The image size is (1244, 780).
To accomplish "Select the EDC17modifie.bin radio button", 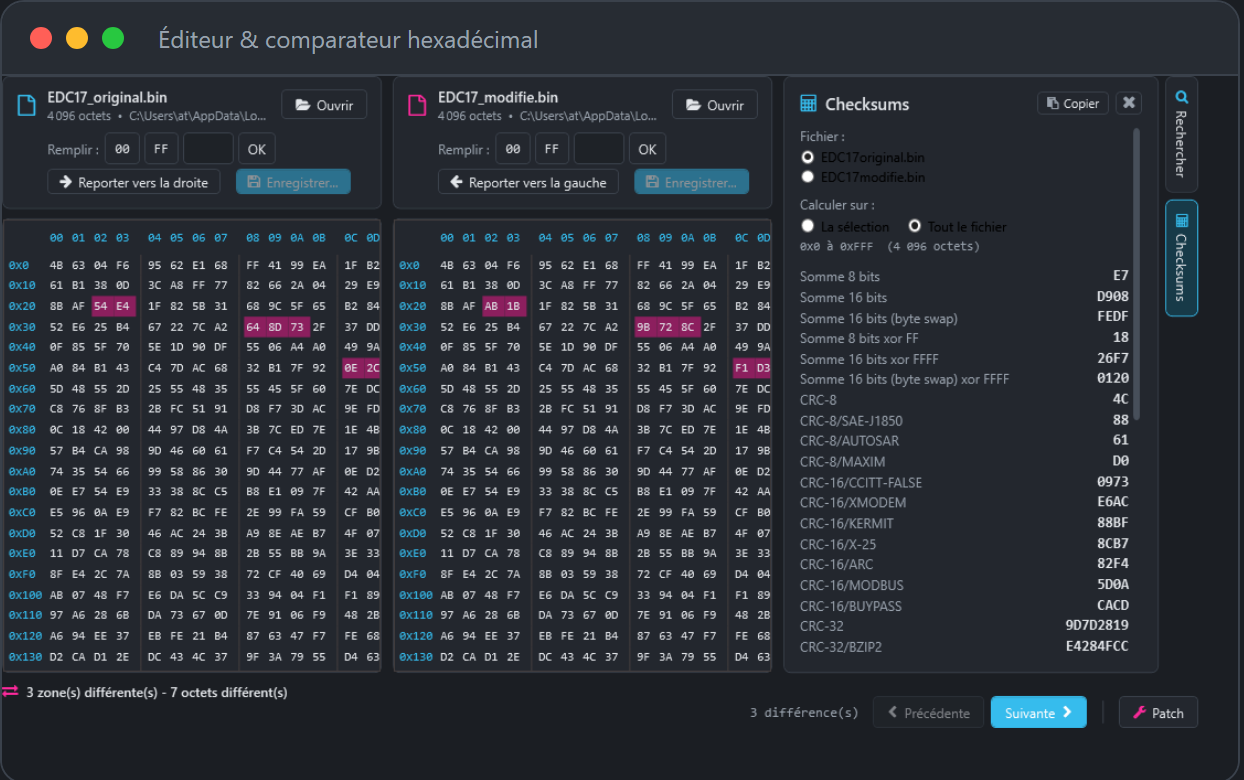I will [808, 177].
